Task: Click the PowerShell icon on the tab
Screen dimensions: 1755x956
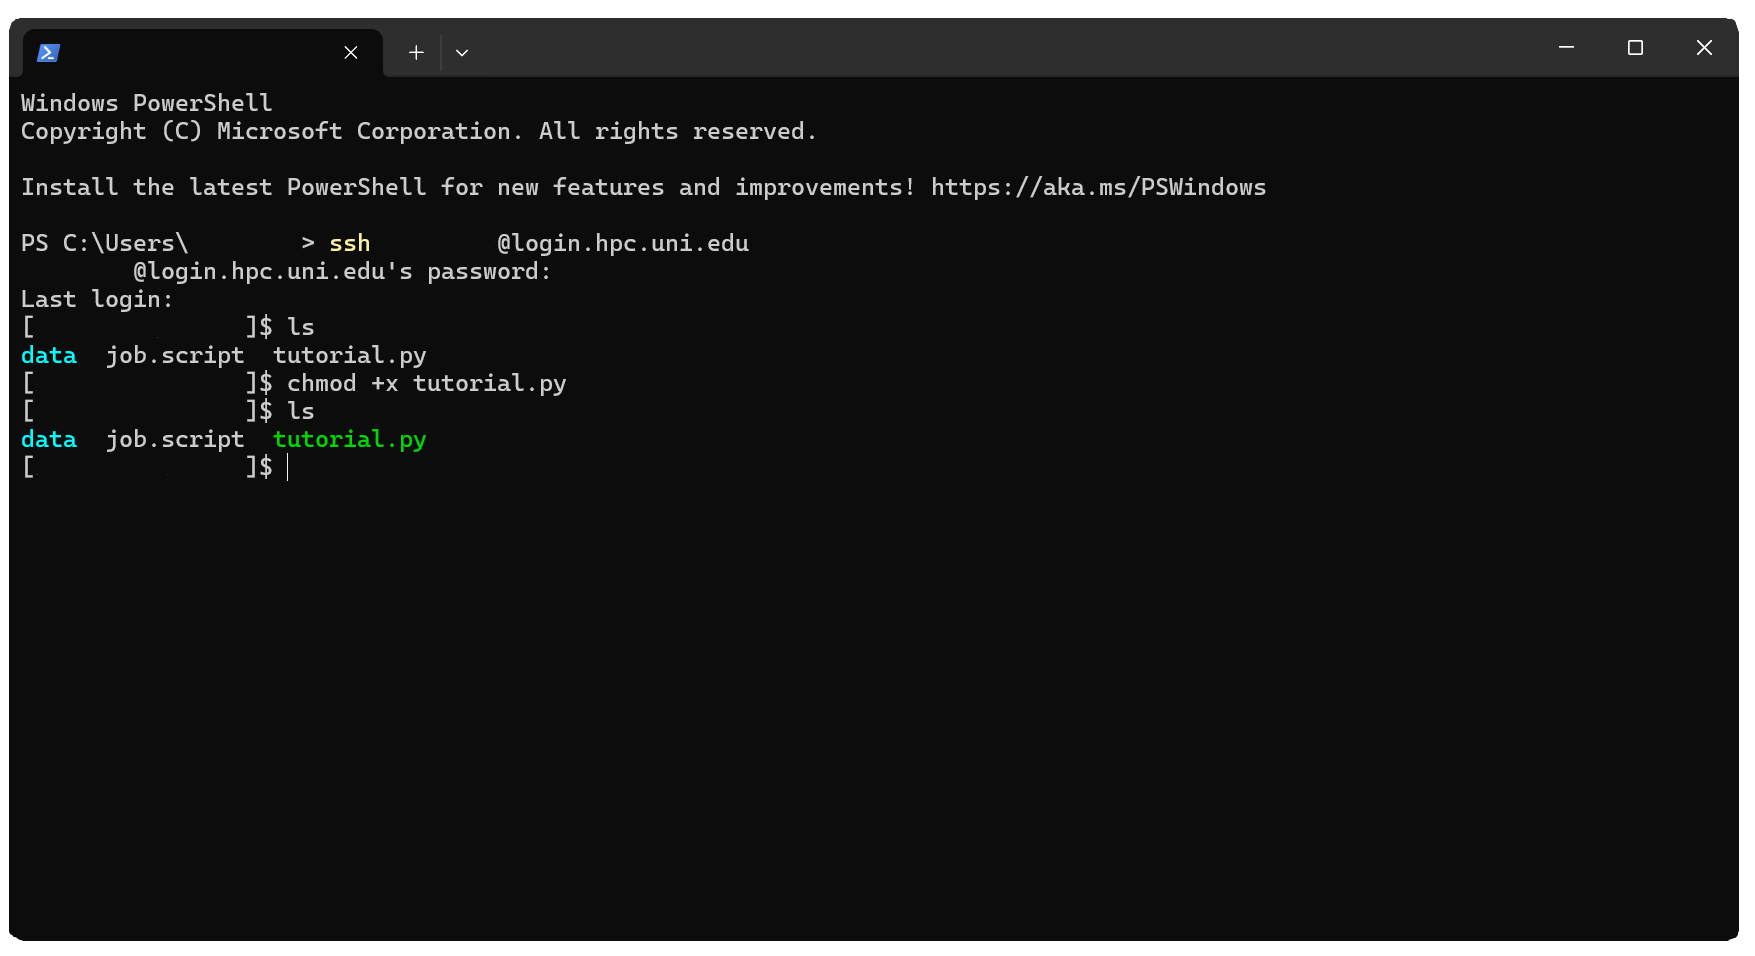Action: coord(48,53)
